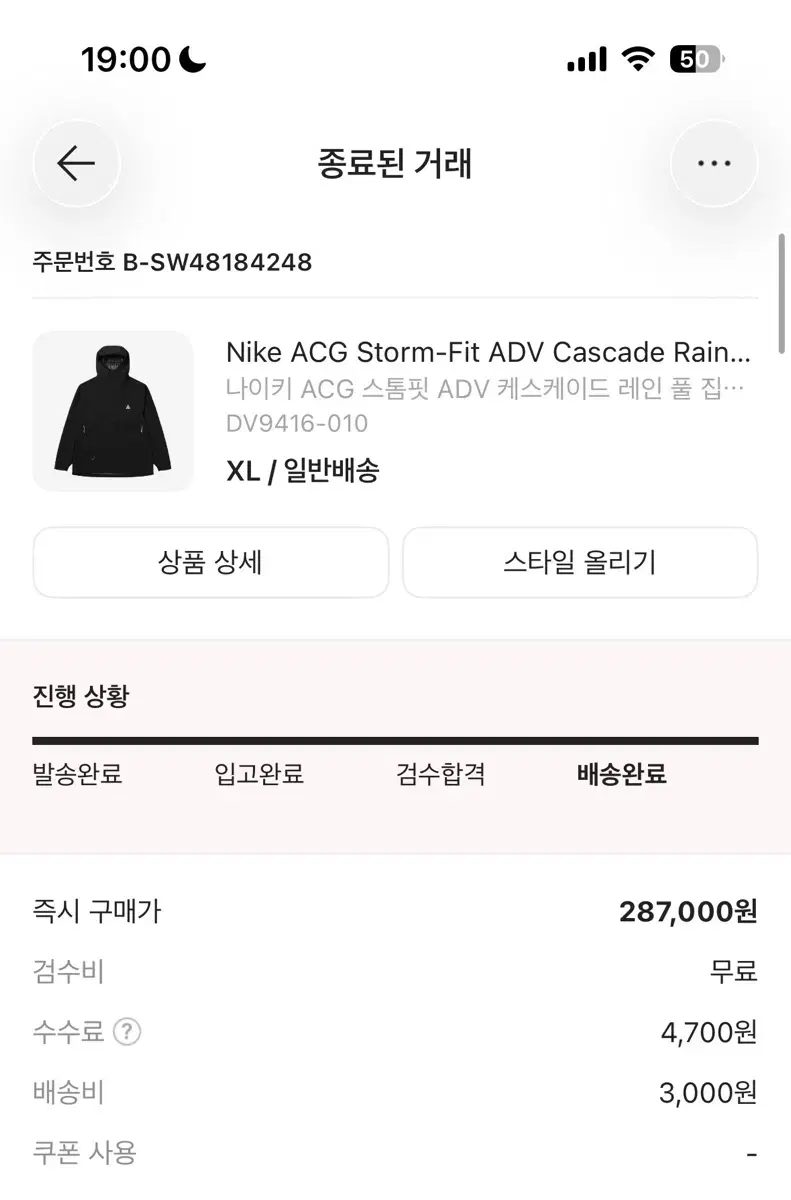791x1200 pixels.
Task: Tap the moon Focus mode icon
Action: (194, 60)
